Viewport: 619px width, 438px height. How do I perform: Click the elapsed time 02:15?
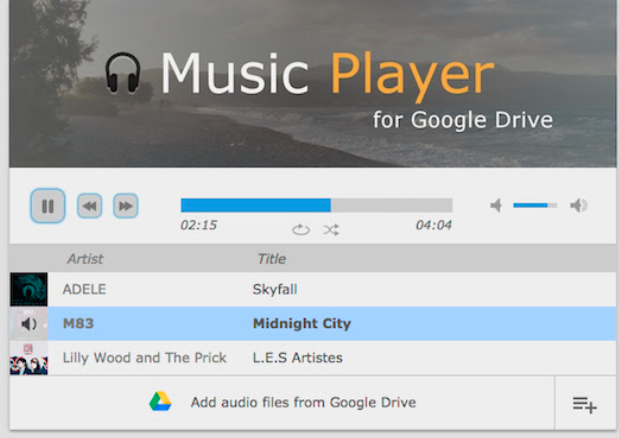199,225
